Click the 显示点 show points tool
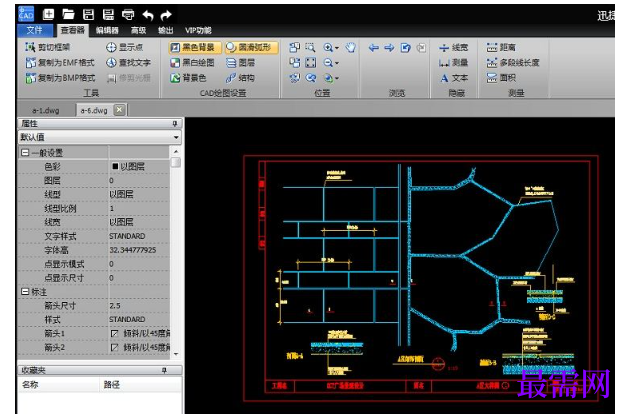Screen dimensions: 629x415 coord(124,47)
